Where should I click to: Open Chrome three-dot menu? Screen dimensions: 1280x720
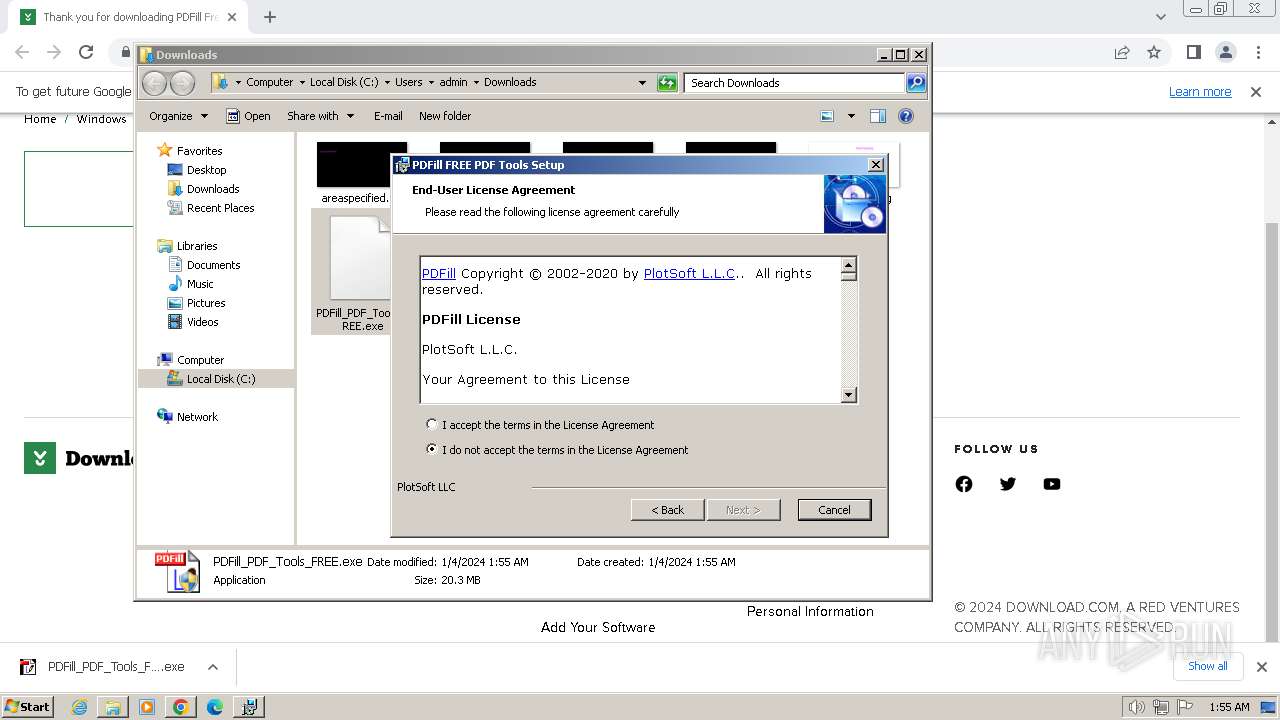(x=1259, y=52)
